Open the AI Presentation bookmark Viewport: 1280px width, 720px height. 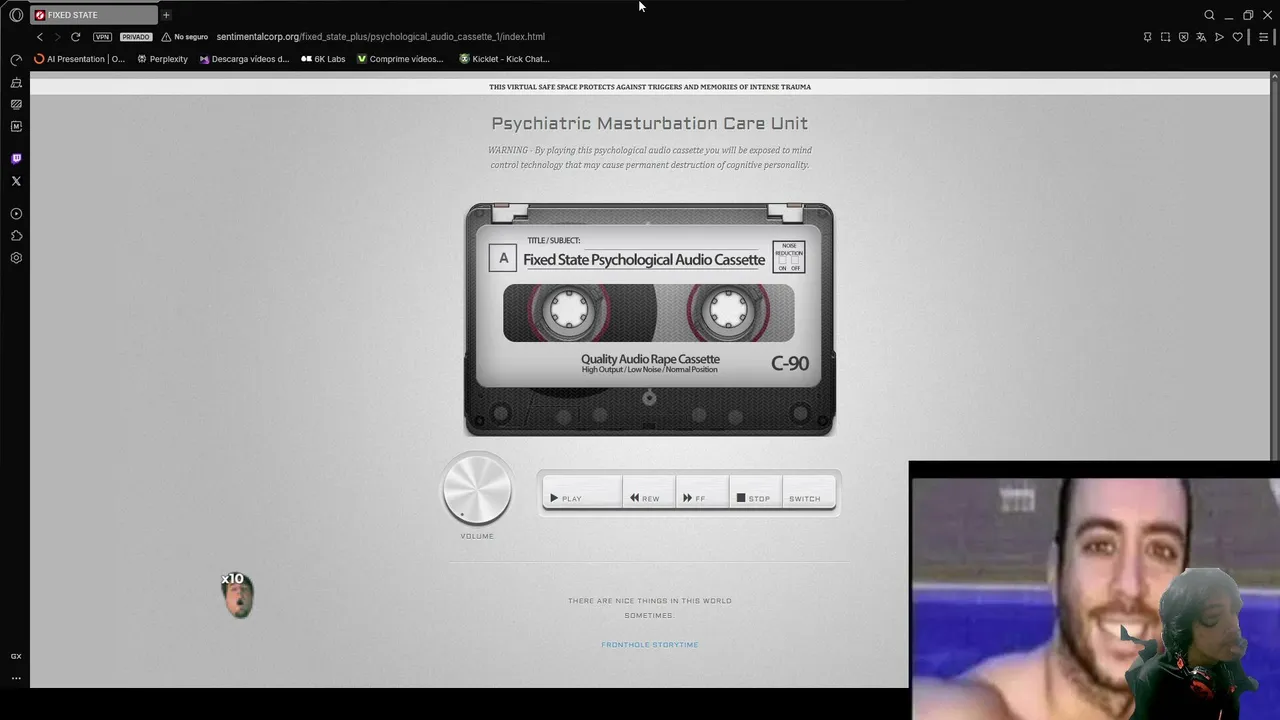tap(80, 59)
